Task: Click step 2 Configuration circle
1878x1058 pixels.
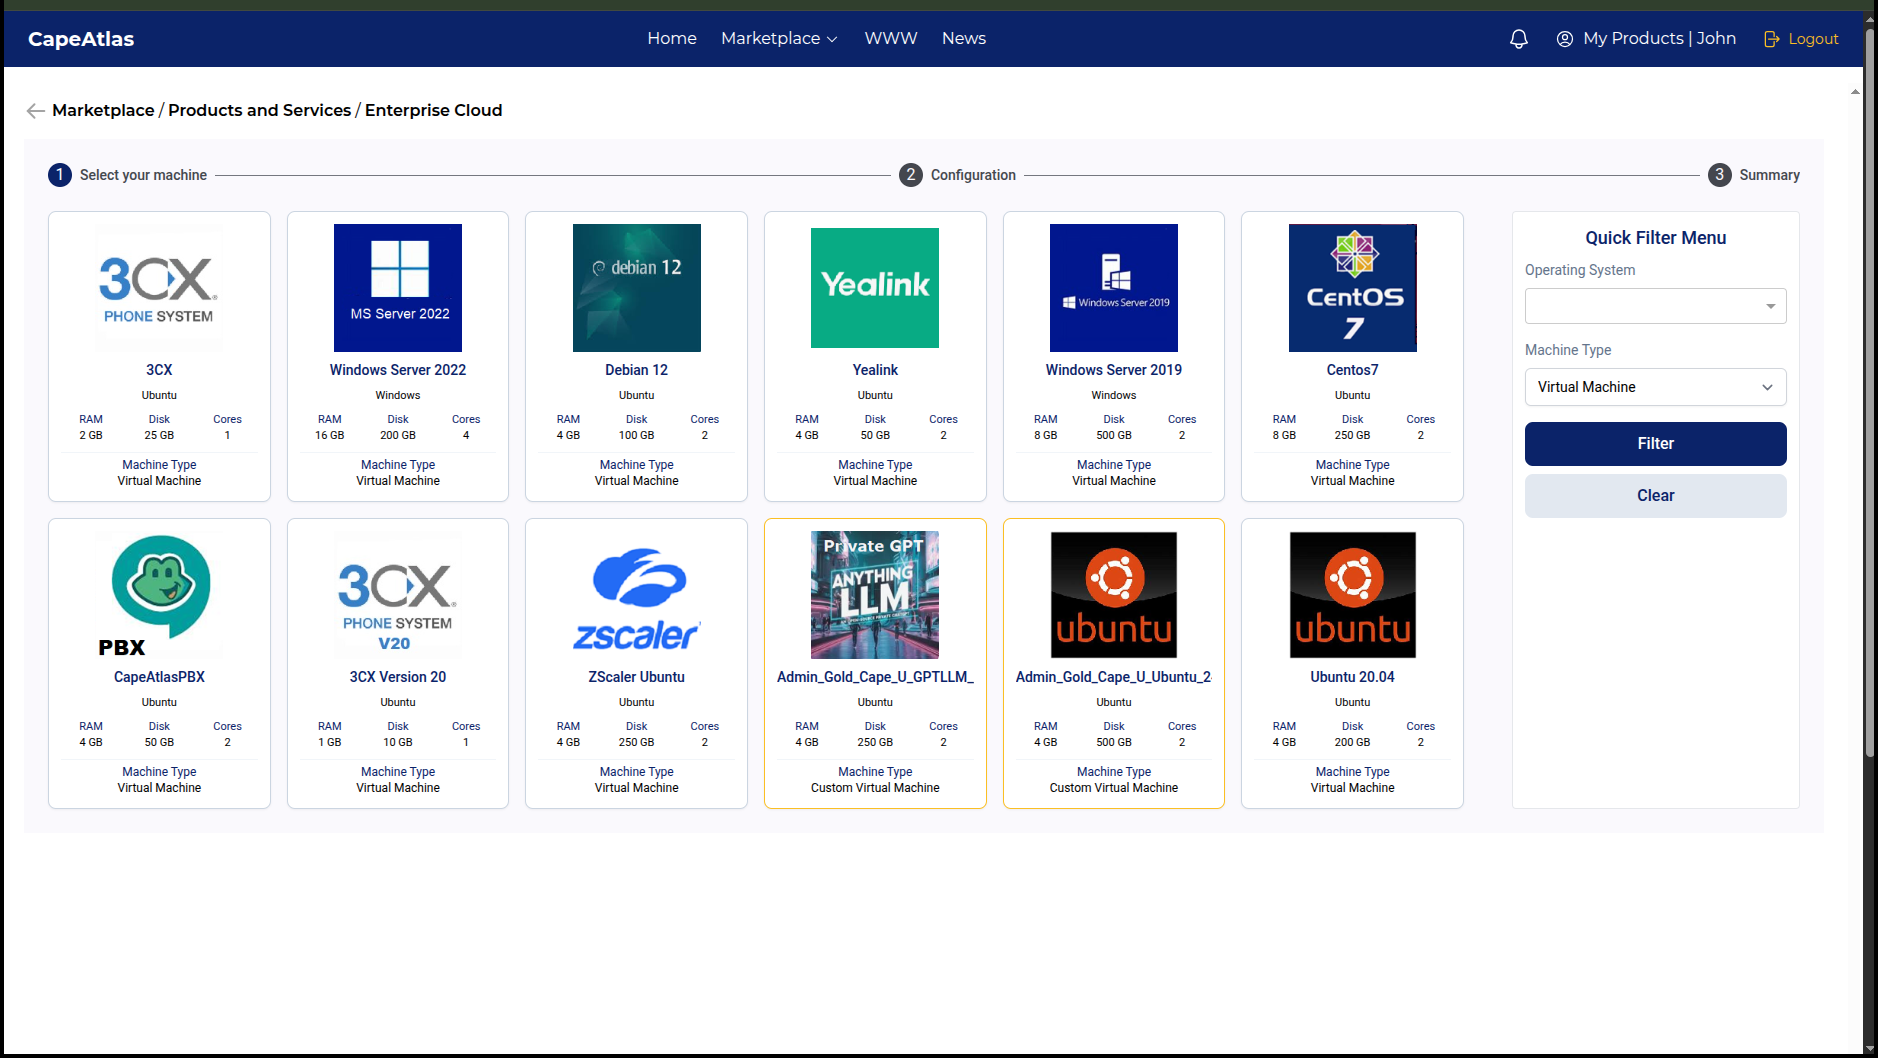Action: pos(911,175)
